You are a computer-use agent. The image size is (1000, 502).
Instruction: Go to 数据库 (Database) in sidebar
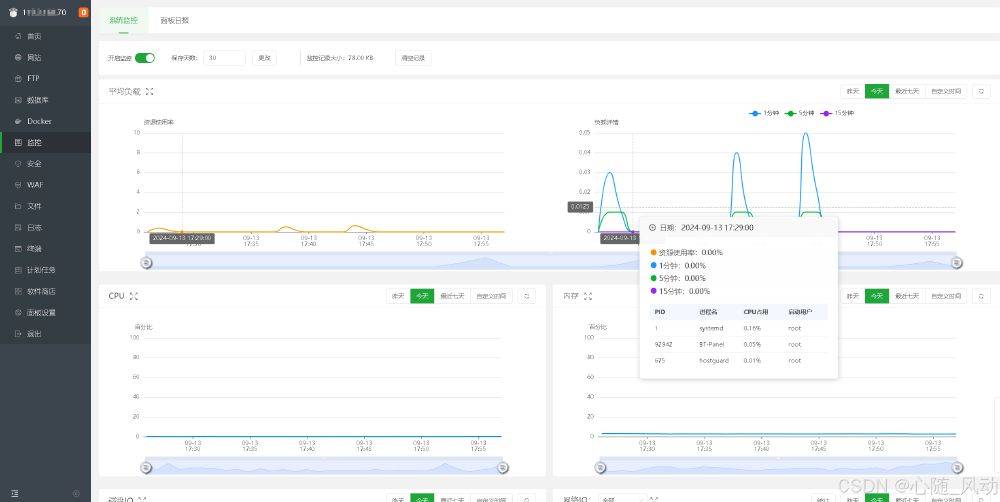36,100
